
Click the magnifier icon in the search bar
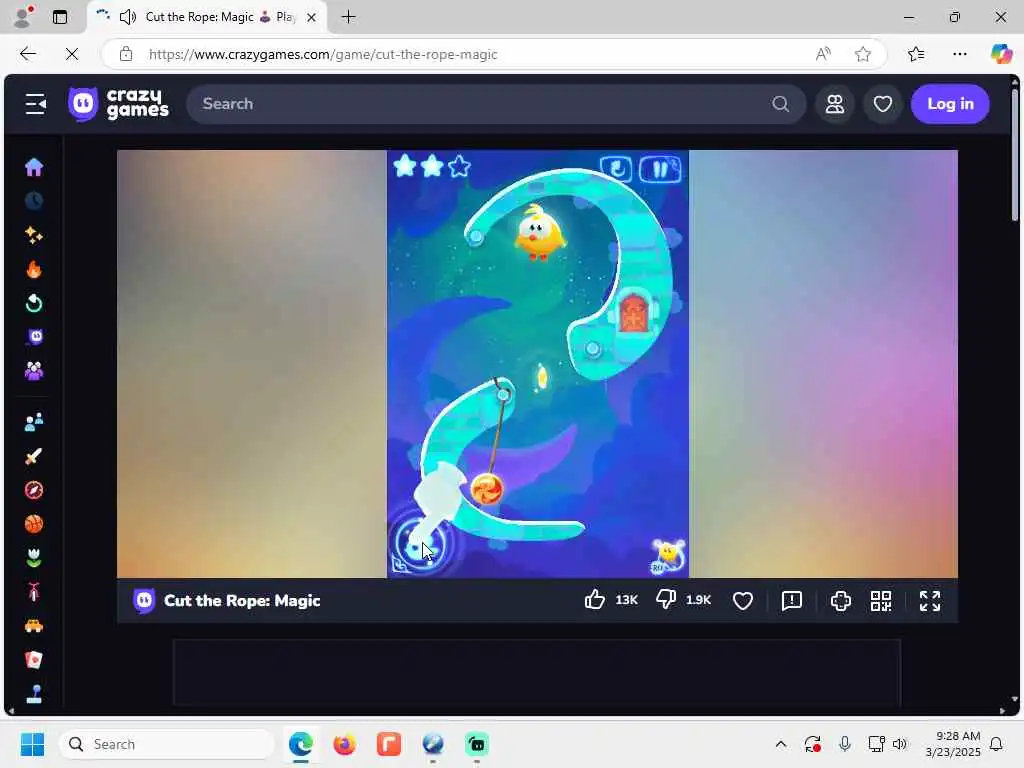coord(780,104)
